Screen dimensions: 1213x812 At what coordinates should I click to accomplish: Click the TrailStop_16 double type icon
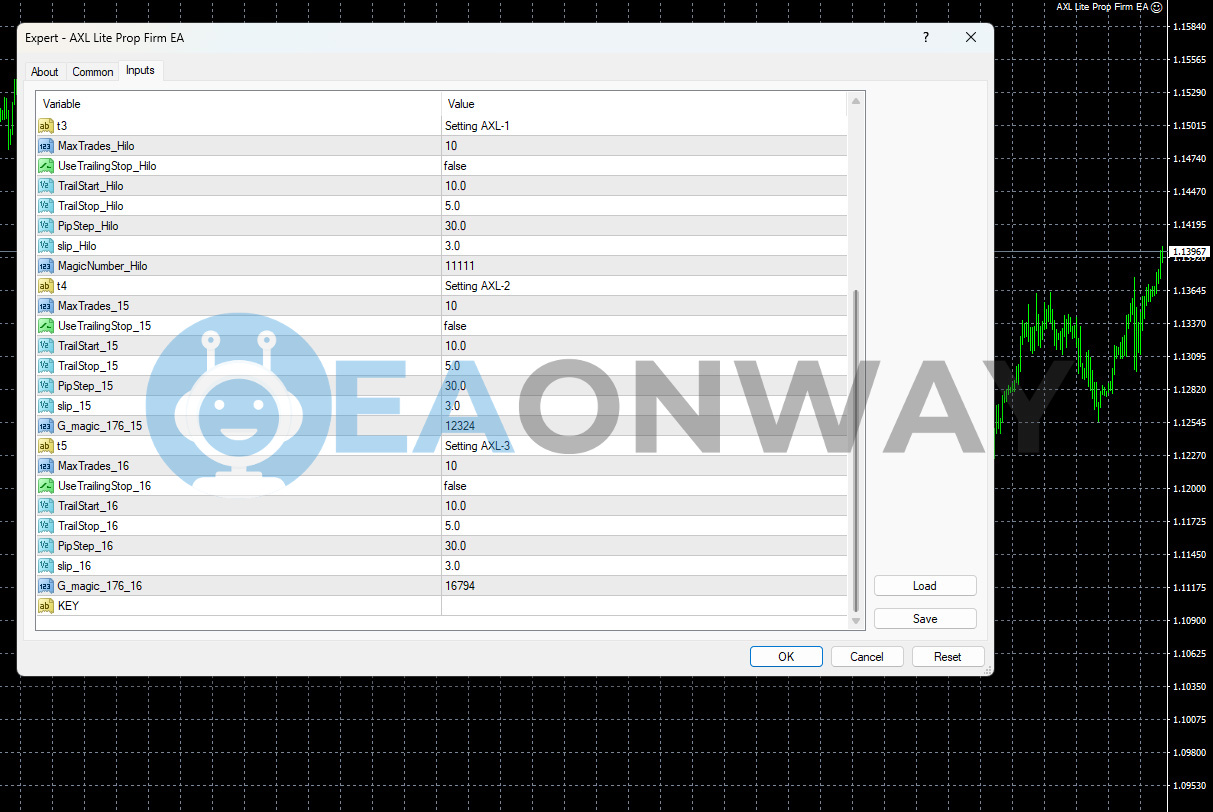coord(45,526)
